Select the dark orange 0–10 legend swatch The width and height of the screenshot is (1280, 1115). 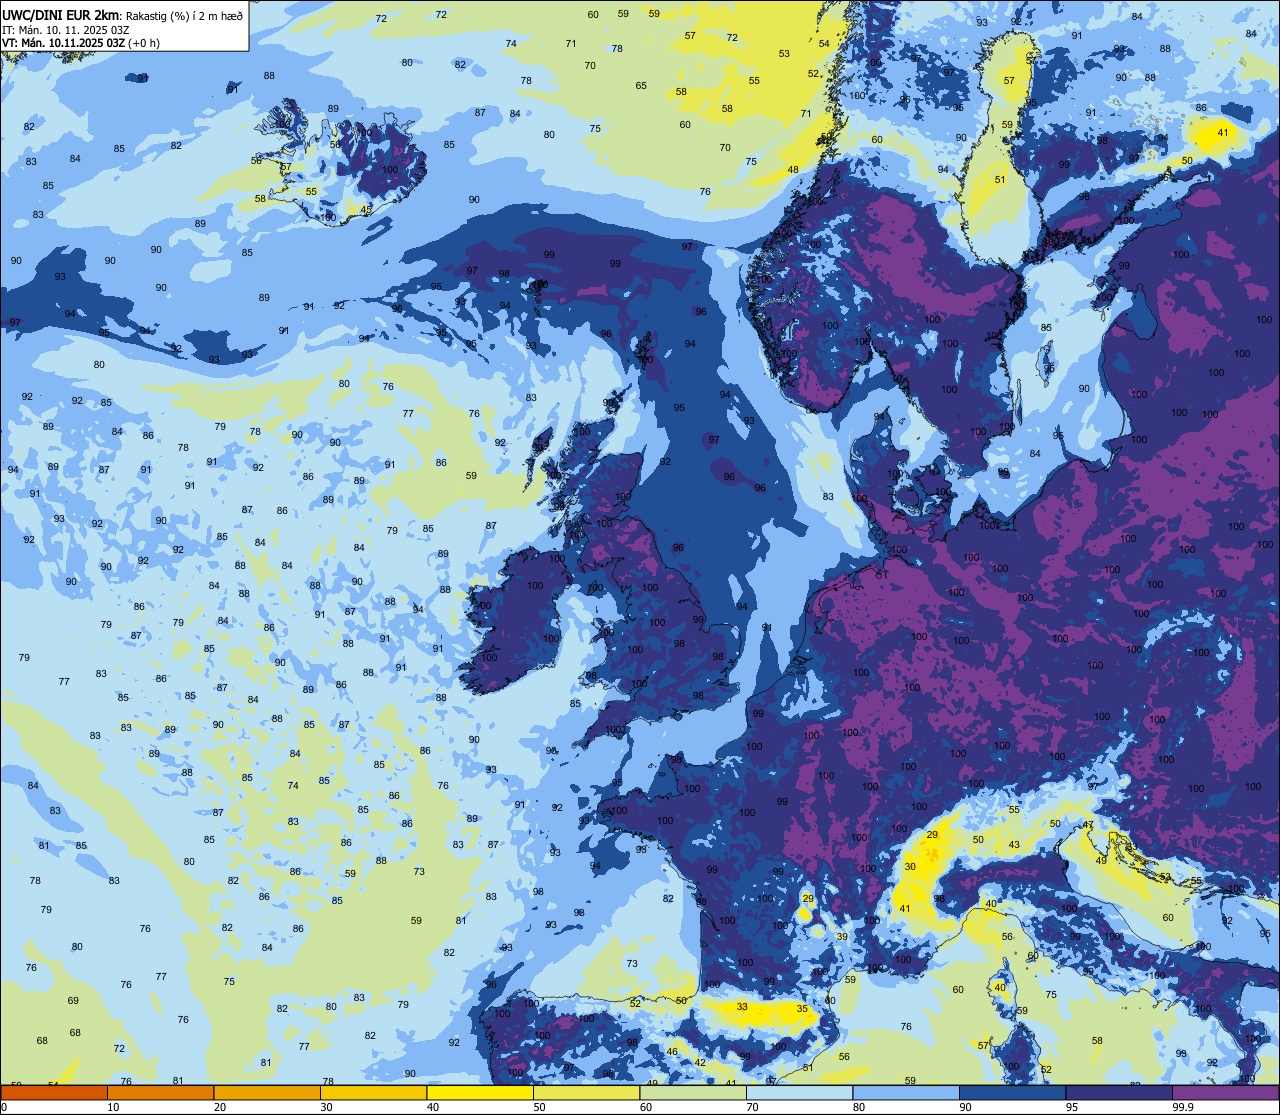point(54,1092)
